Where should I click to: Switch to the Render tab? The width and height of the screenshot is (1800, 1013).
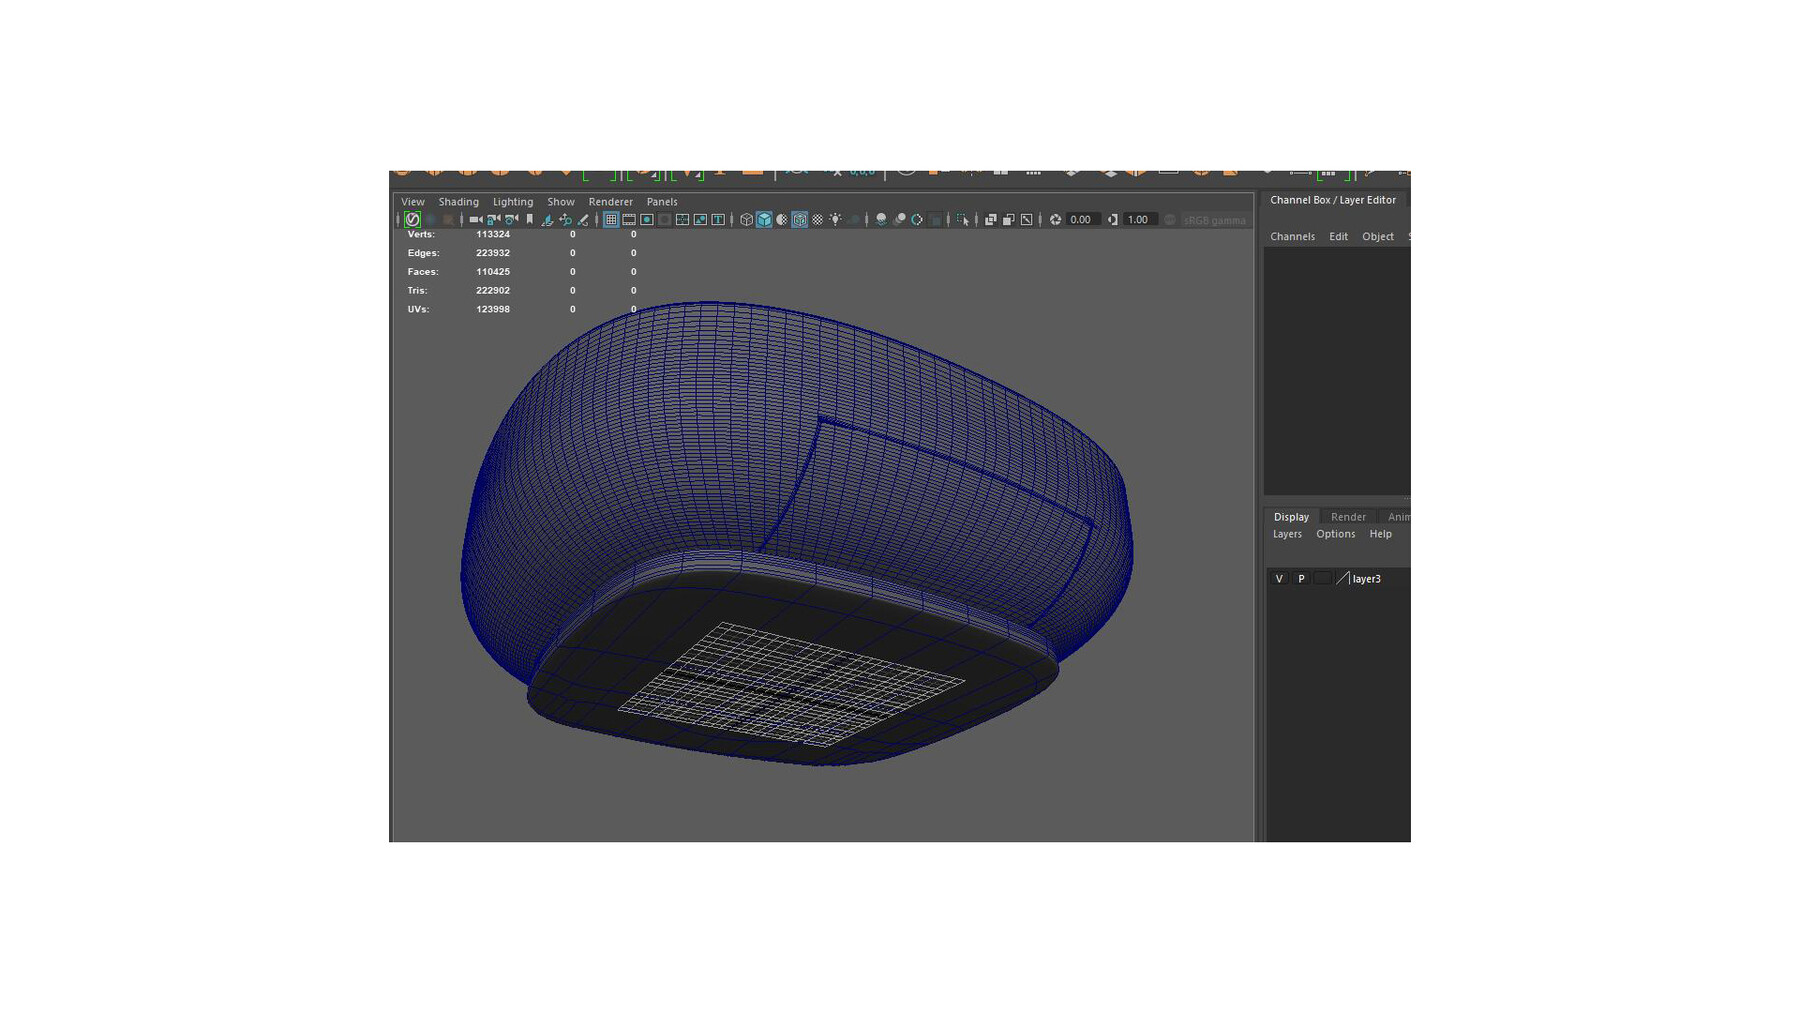point(1348,516)
